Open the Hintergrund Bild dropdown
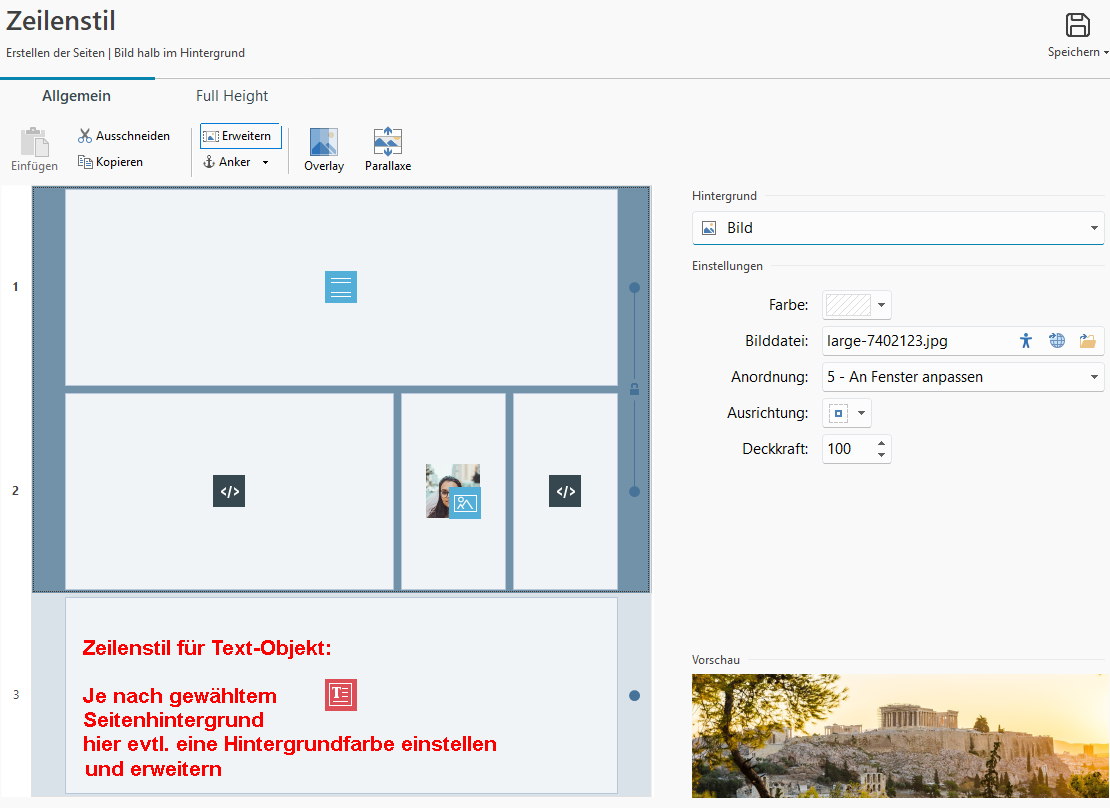 897,228
